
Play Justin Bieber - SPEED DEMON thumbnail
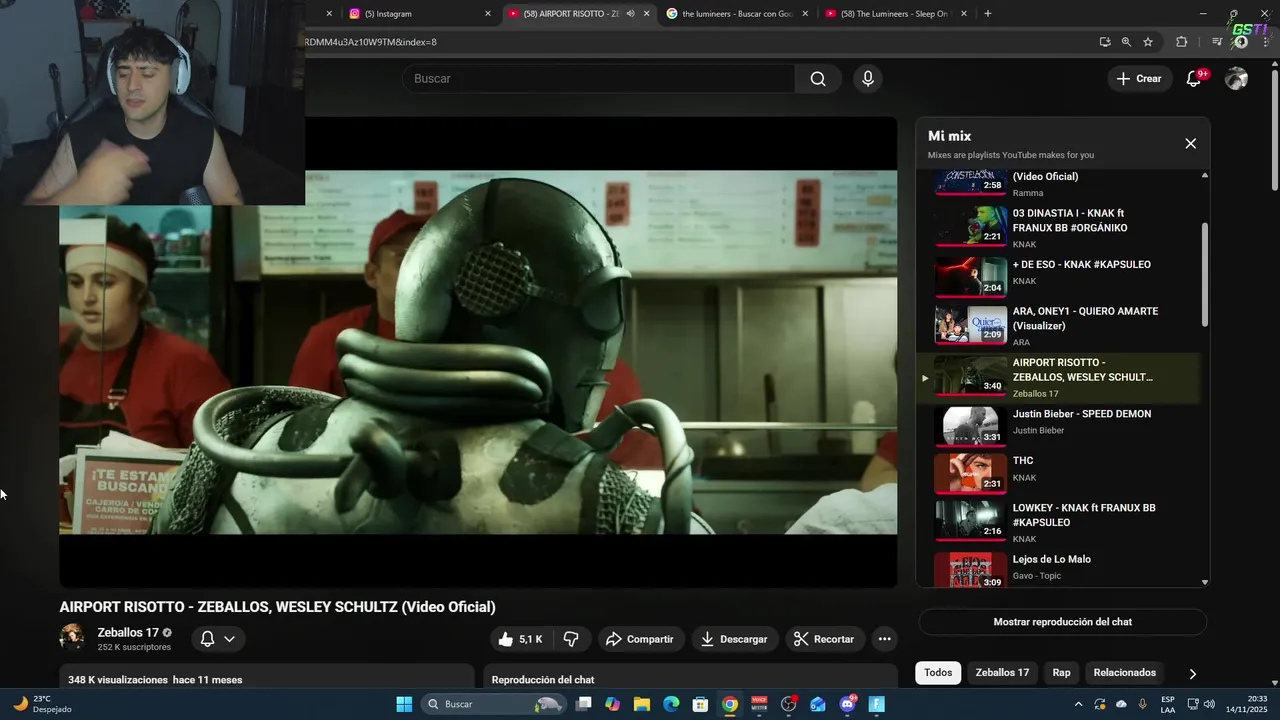971,426
